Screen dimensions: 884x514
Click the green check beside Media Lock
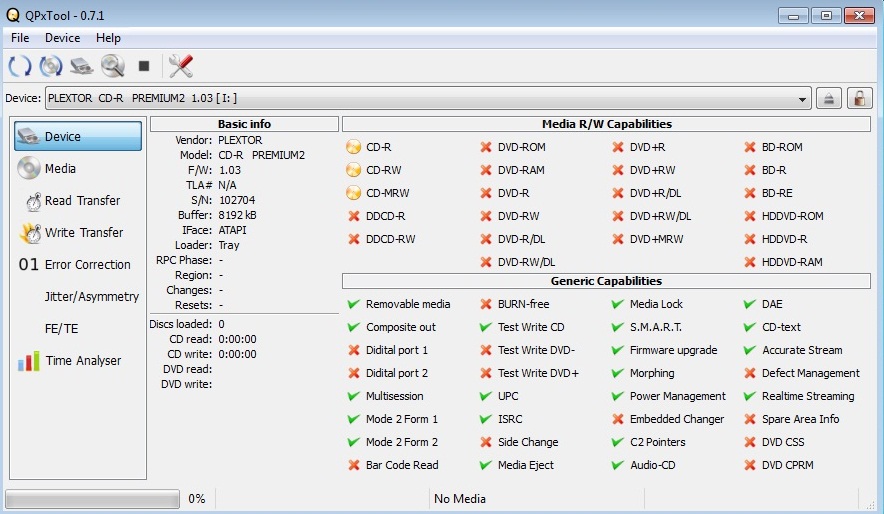[x=617, y=304]
